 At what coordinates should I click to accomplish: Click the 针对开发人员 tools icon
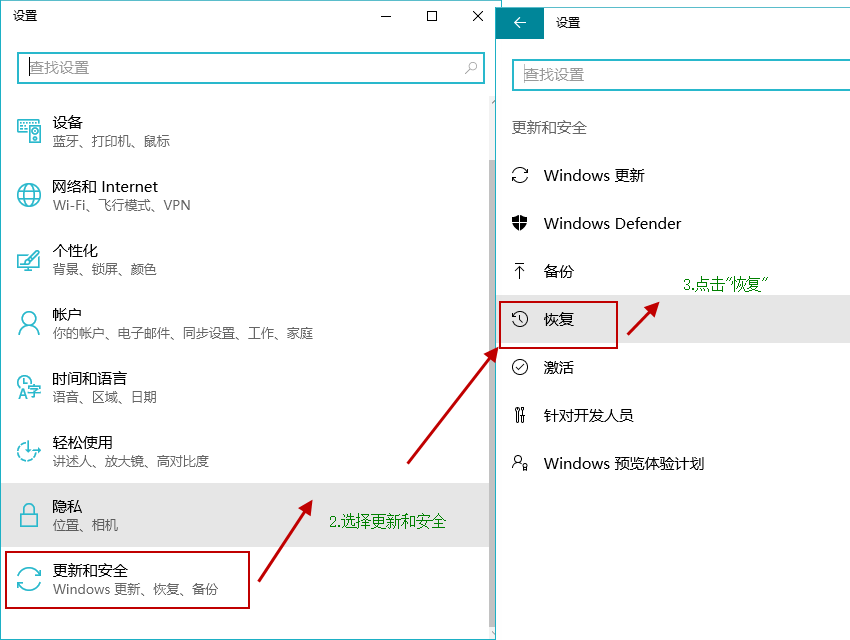click(x=520, y=415)
